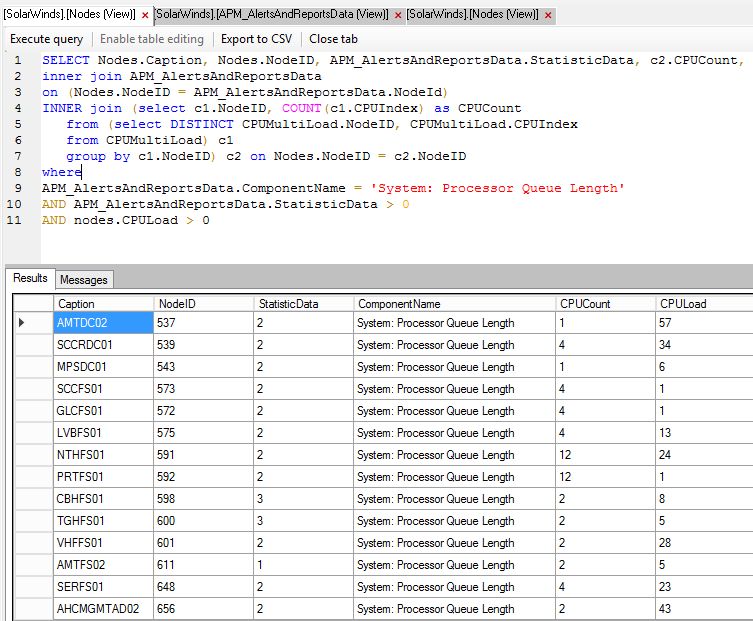
Task: Select the Results tab
Action: (x=30, y=279)
